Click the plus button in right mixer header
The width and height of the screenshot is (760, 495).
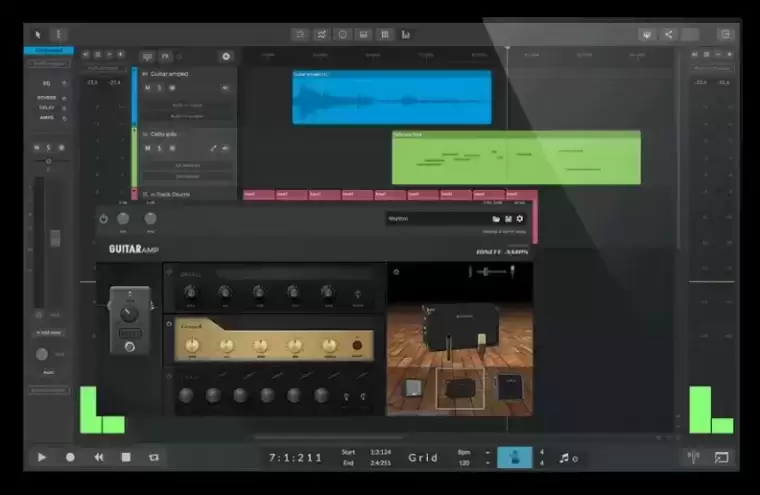tap(729, 55)
